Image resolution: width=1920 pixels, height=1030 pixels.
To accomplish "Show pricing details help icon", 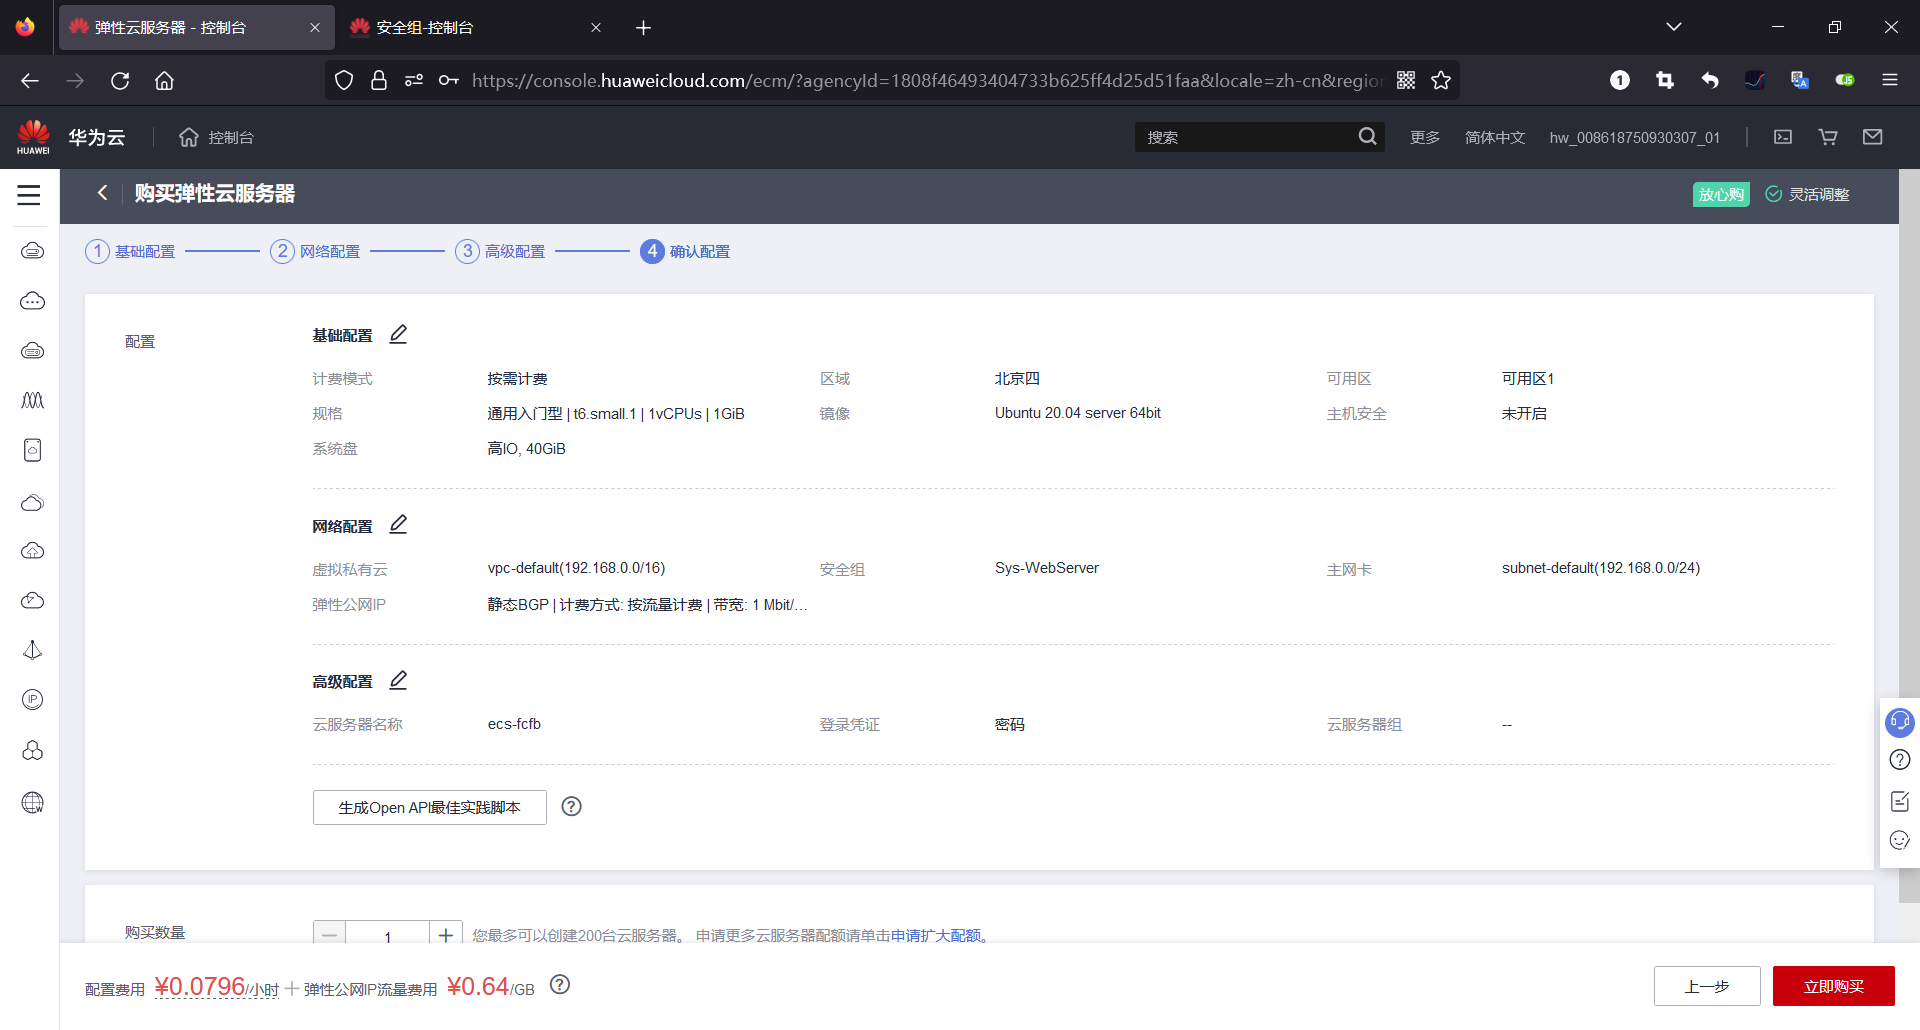I will [560, 985].
